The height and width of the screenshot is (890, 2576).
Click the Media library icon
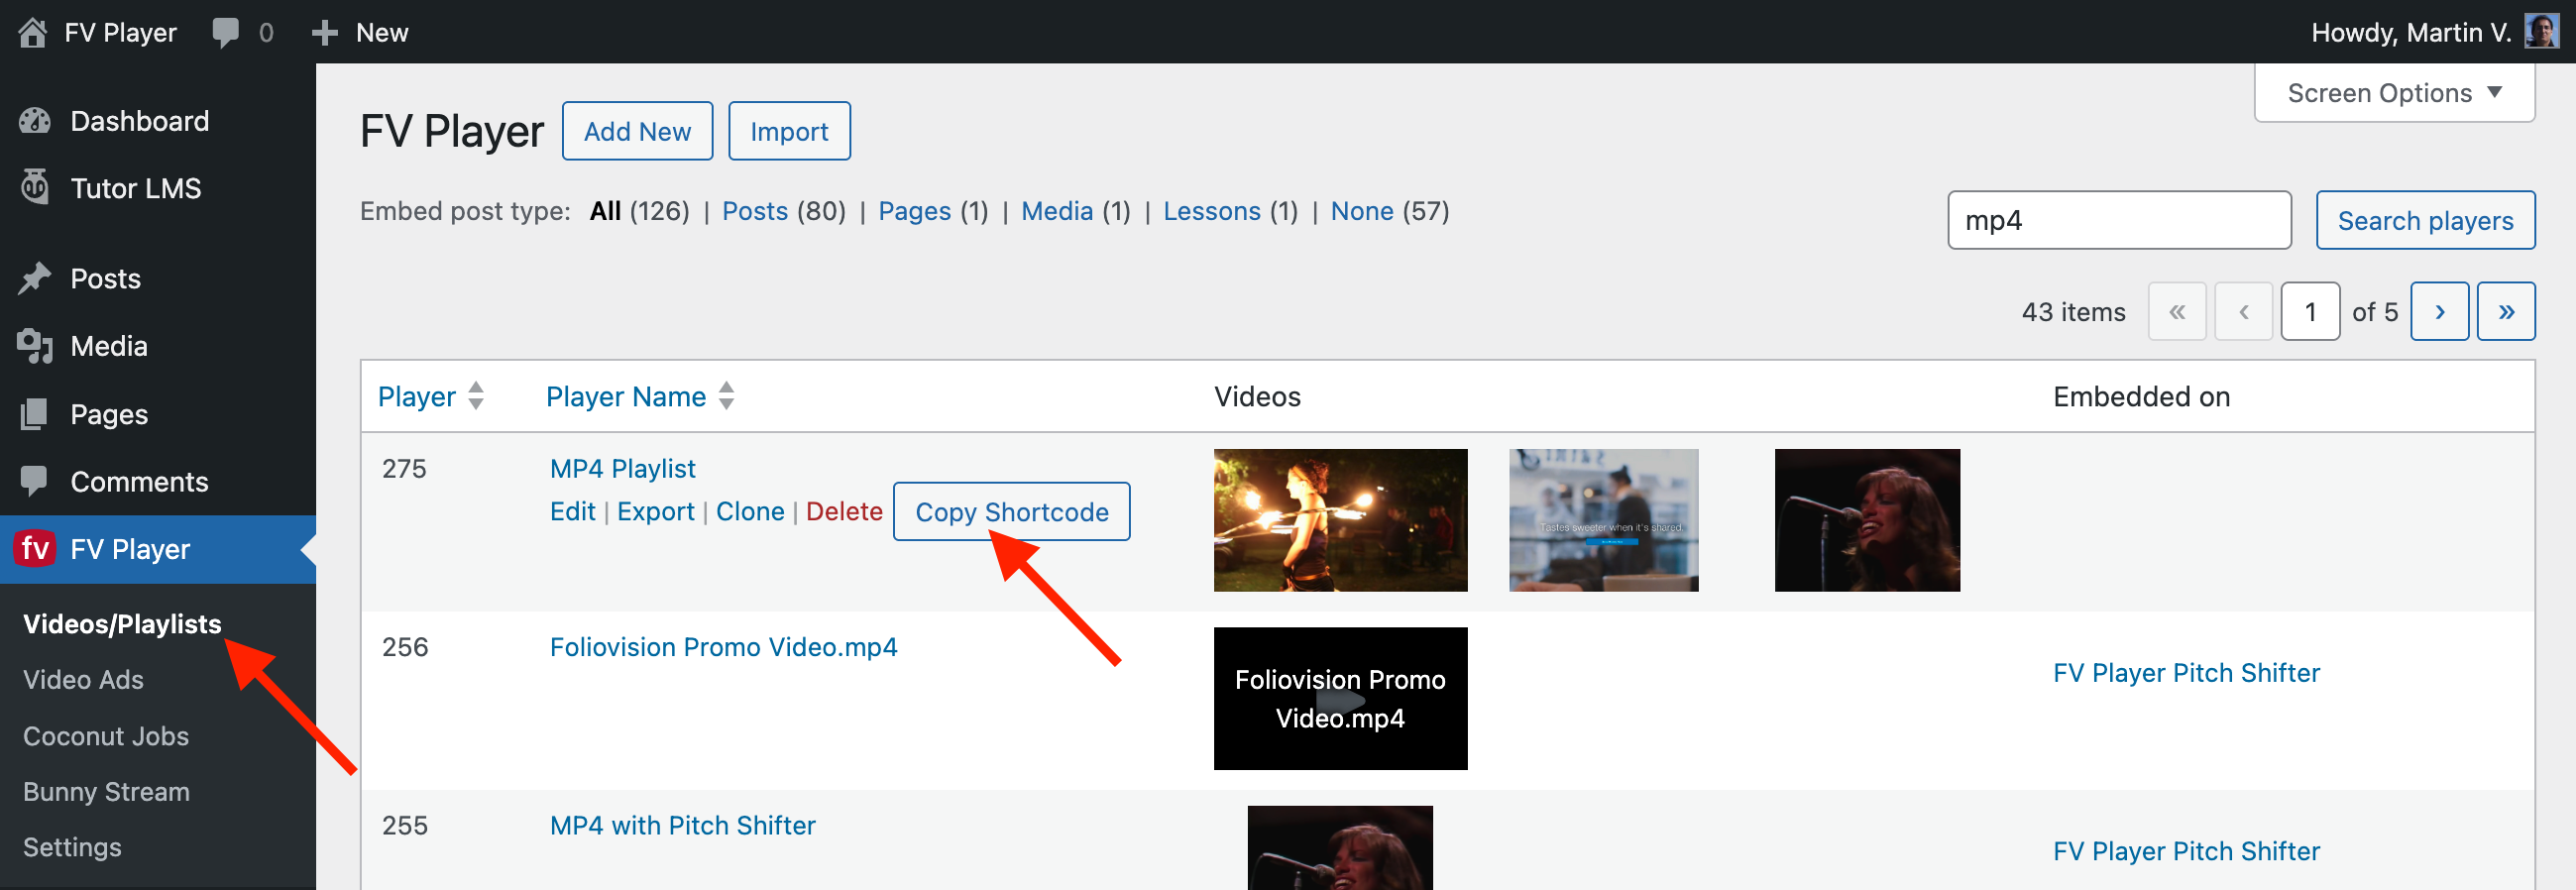click(35, 346)
